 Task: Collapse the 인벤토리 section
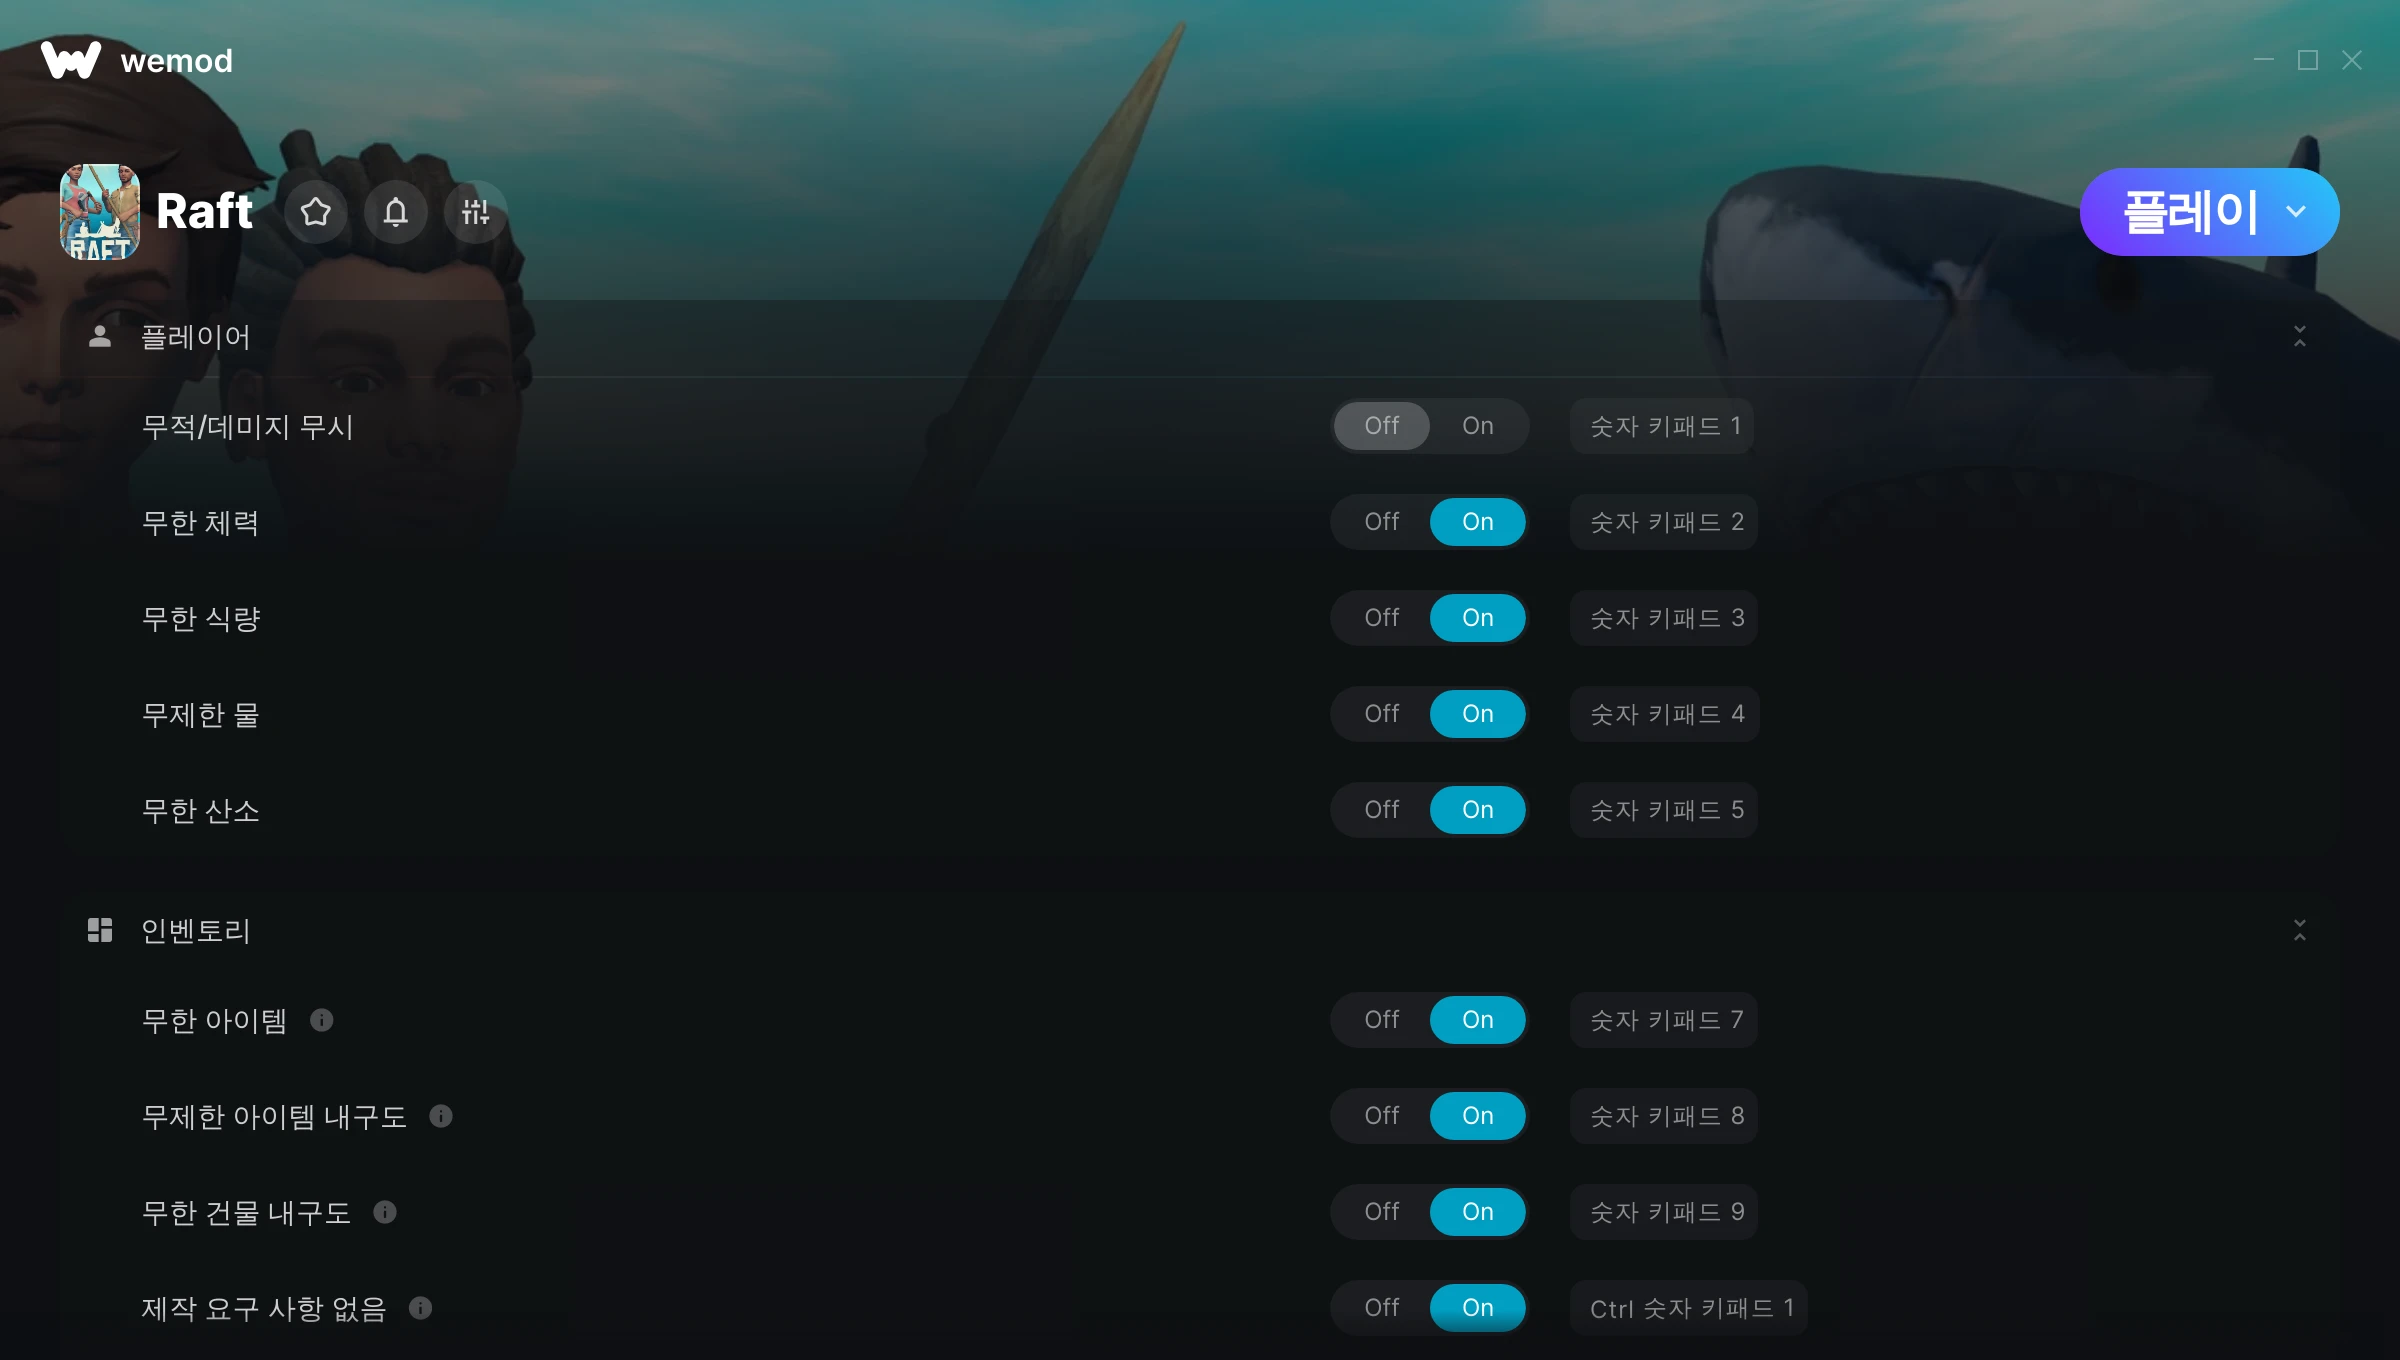point(2300,930)
